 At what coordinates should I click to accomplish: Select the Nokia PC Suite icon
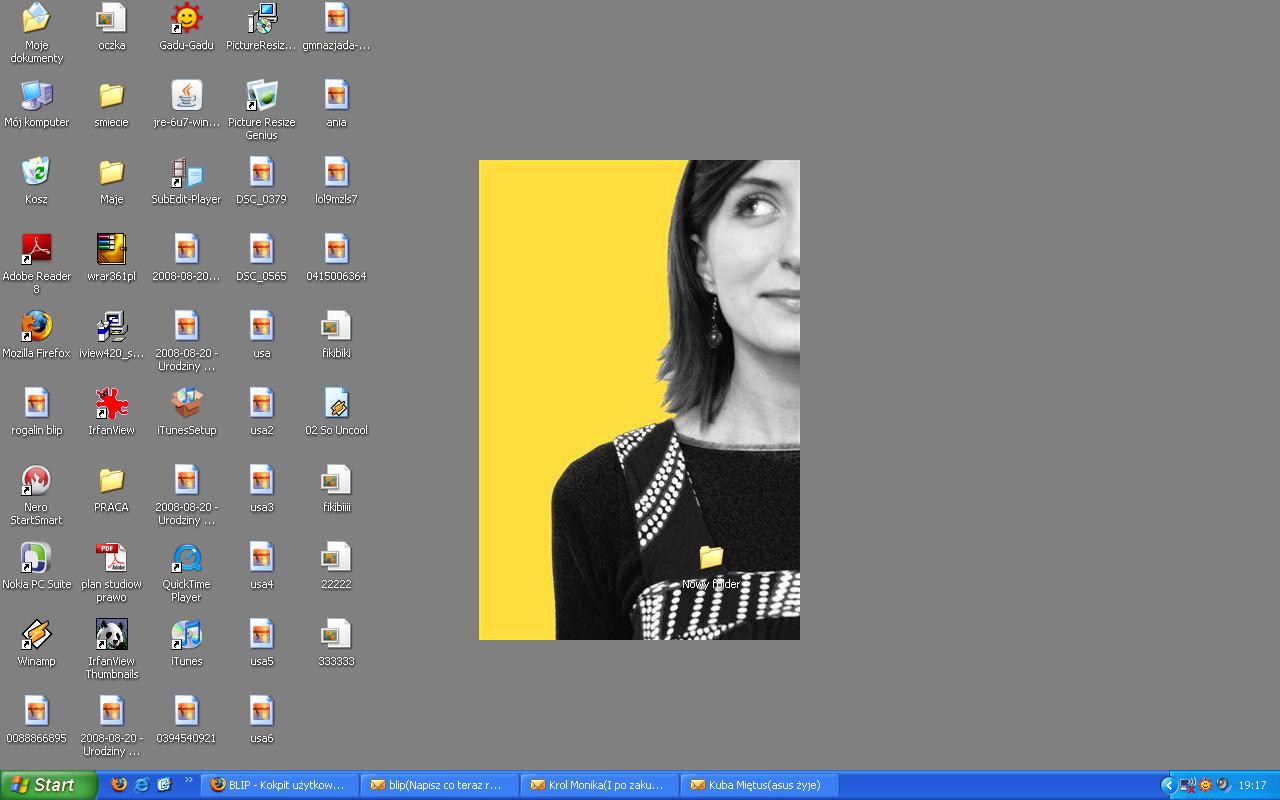(36, 558)
